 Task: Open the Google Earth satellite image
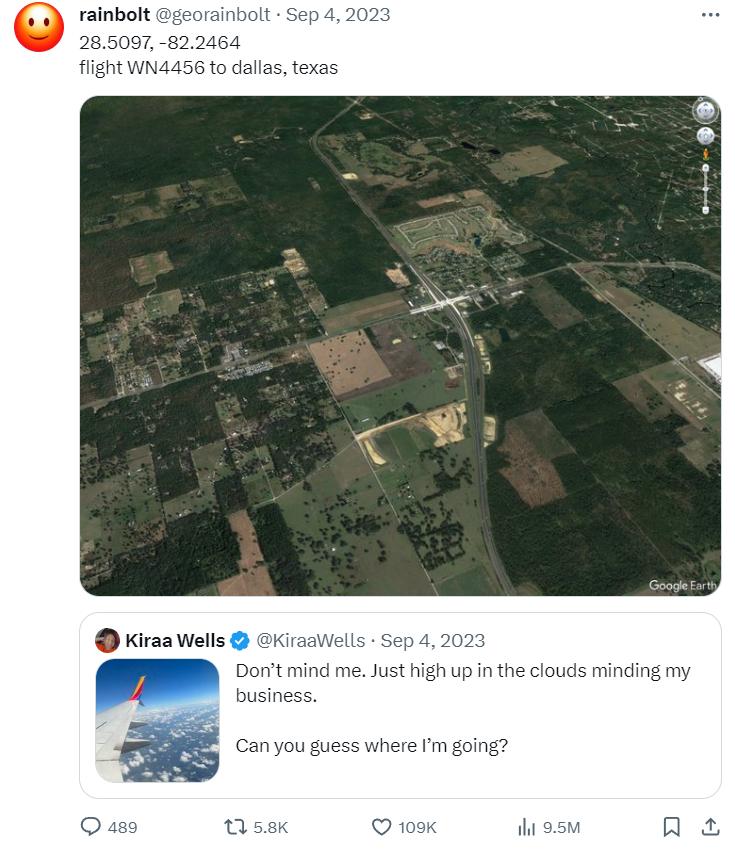pyautogui.click(x=400, y=345)
